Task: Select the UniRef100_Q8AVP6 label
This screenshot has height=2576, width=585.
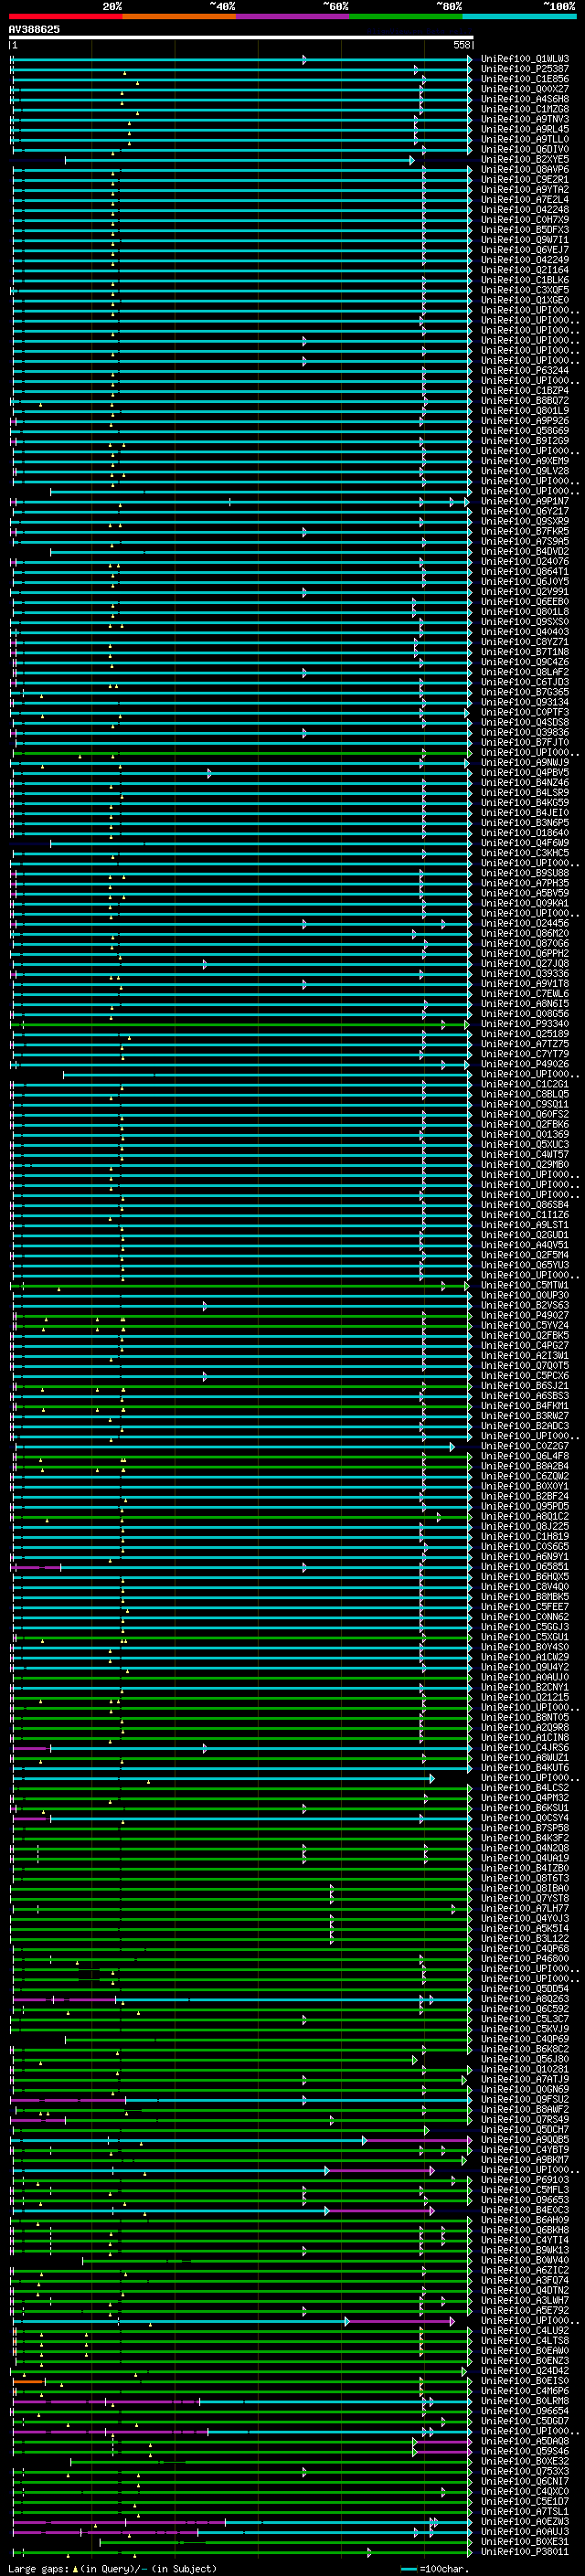Action: [525, 170]
